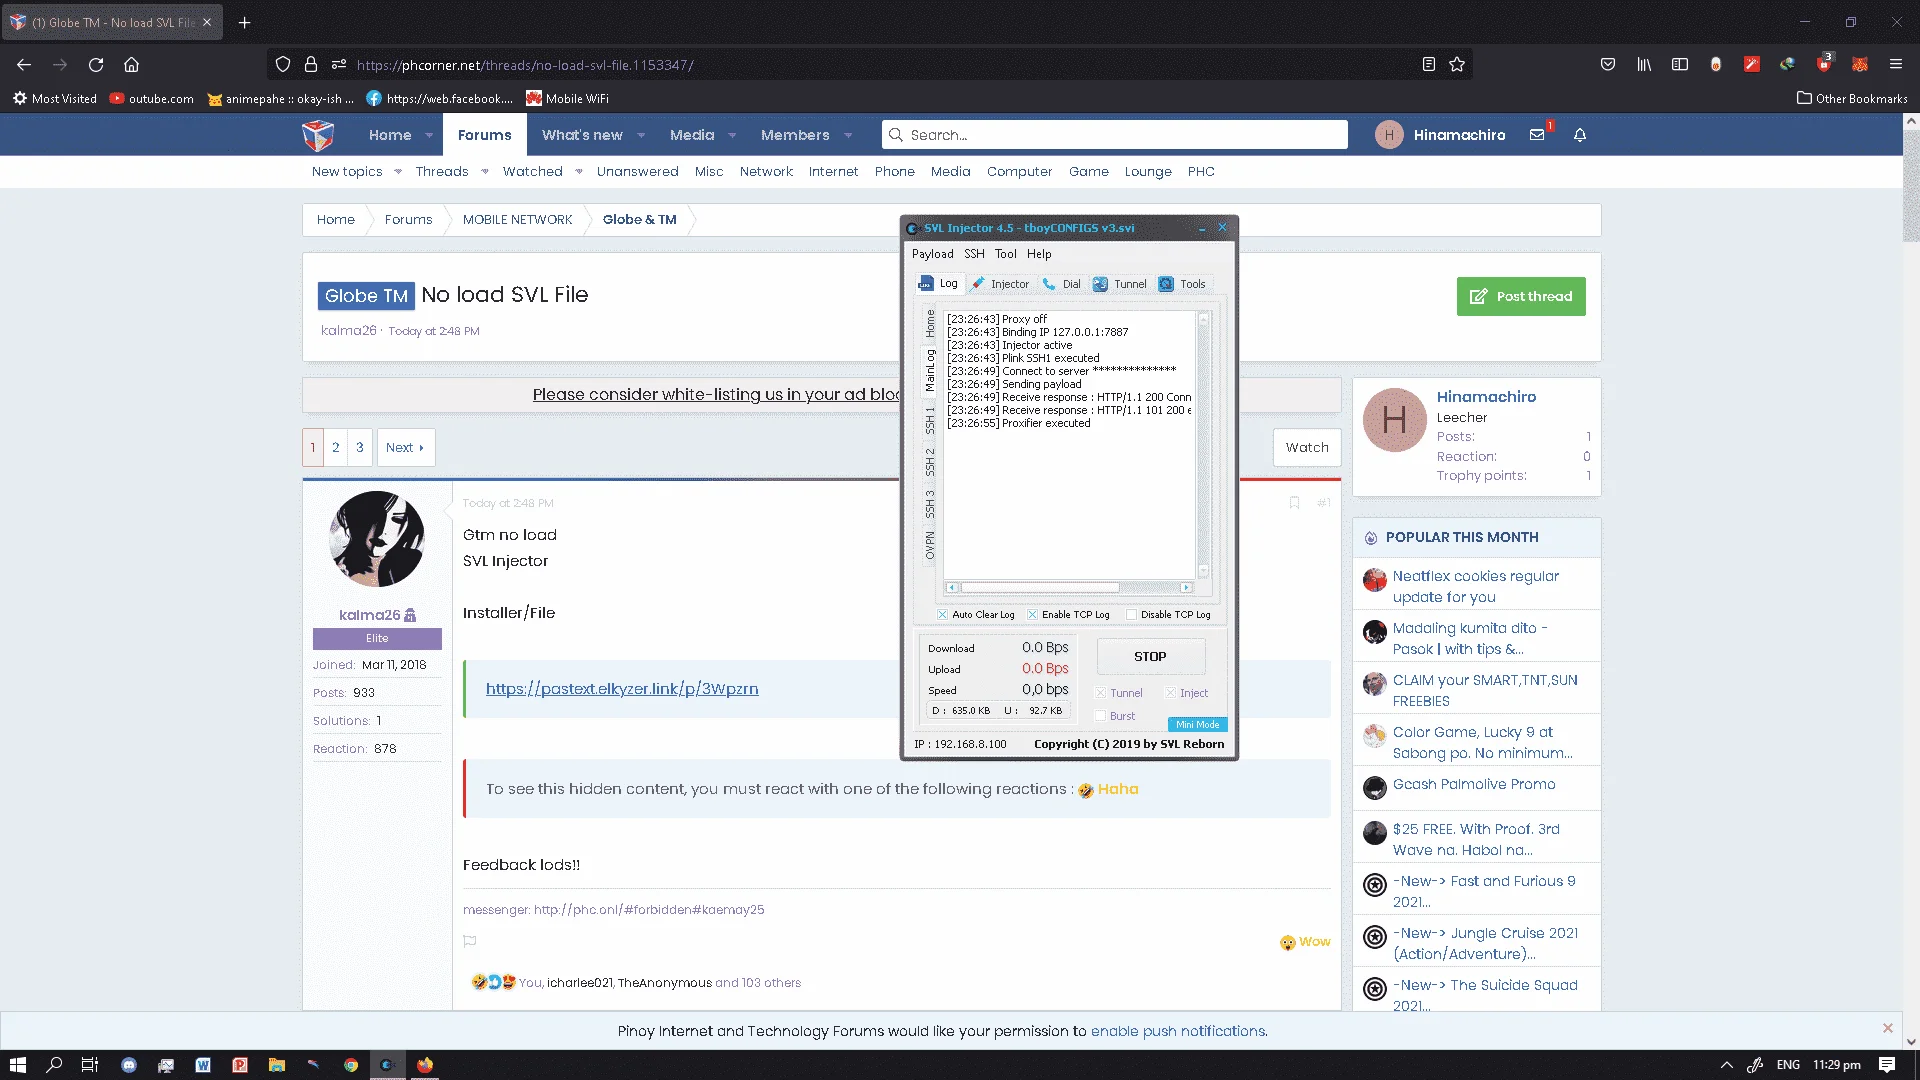
Task: Open the pastext.elkyzer.link download link
Action: tap(622, 689)
